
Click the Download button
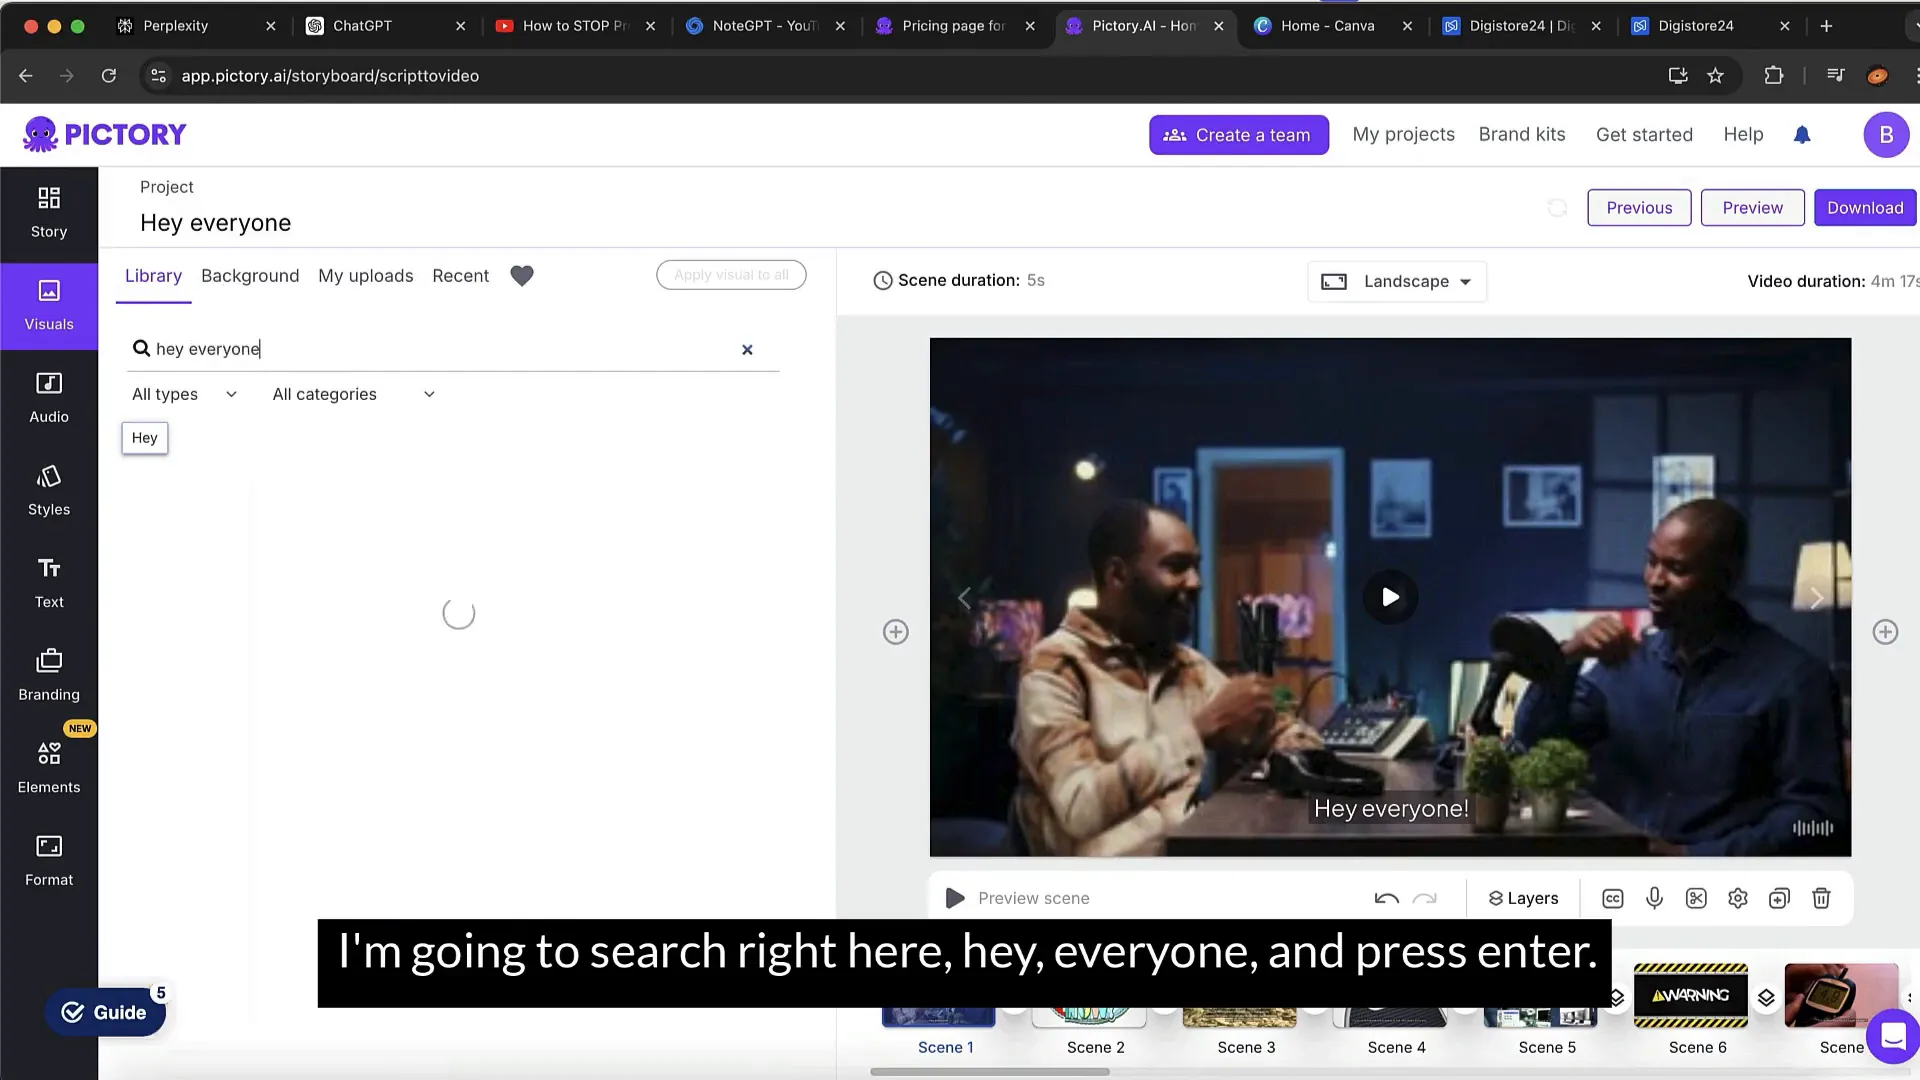pos(1865,207)
